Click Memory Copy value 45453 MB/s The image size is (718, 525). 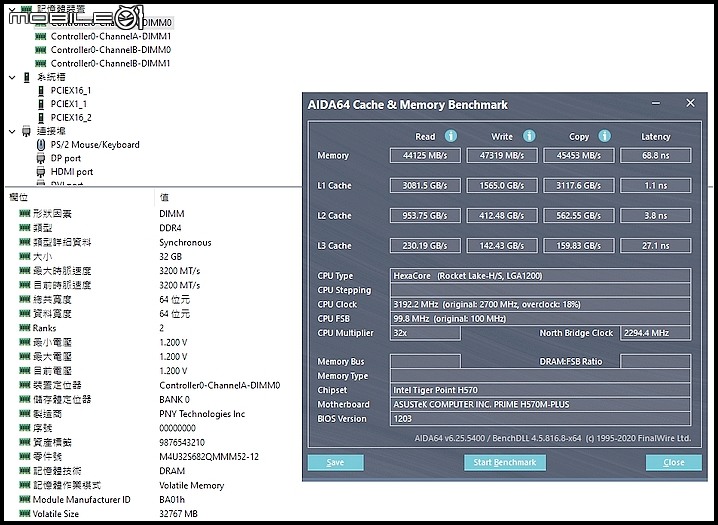click(579, 156)
